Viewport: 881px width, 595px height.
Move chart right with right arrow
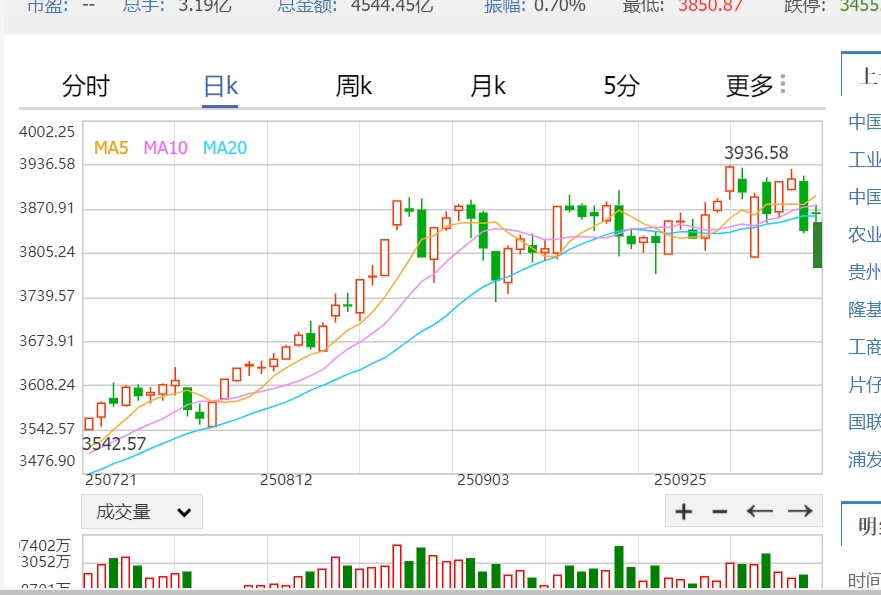tap(800, 511)
